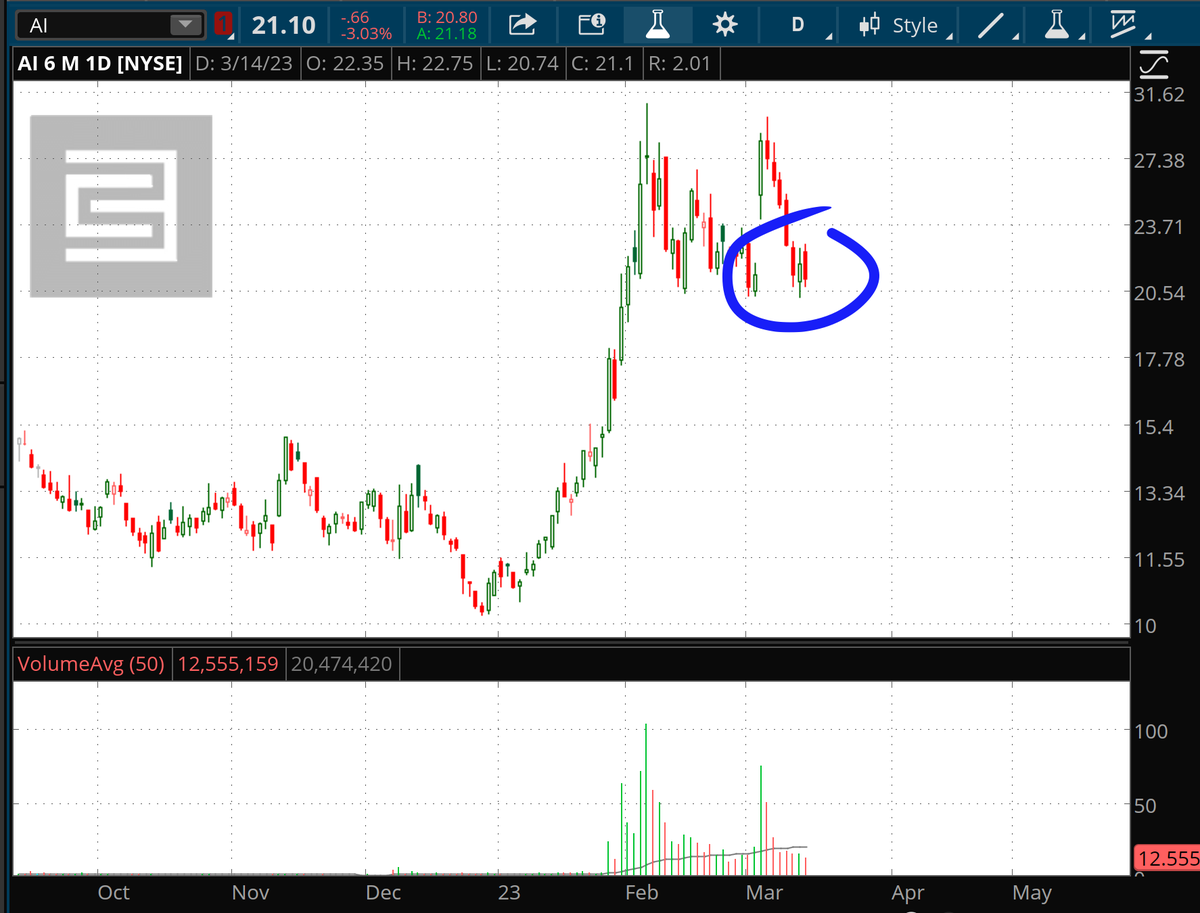Click the 100 volume axis label
The width and height of the screenshot is (1200, 913).
[x=1149, y=731]
